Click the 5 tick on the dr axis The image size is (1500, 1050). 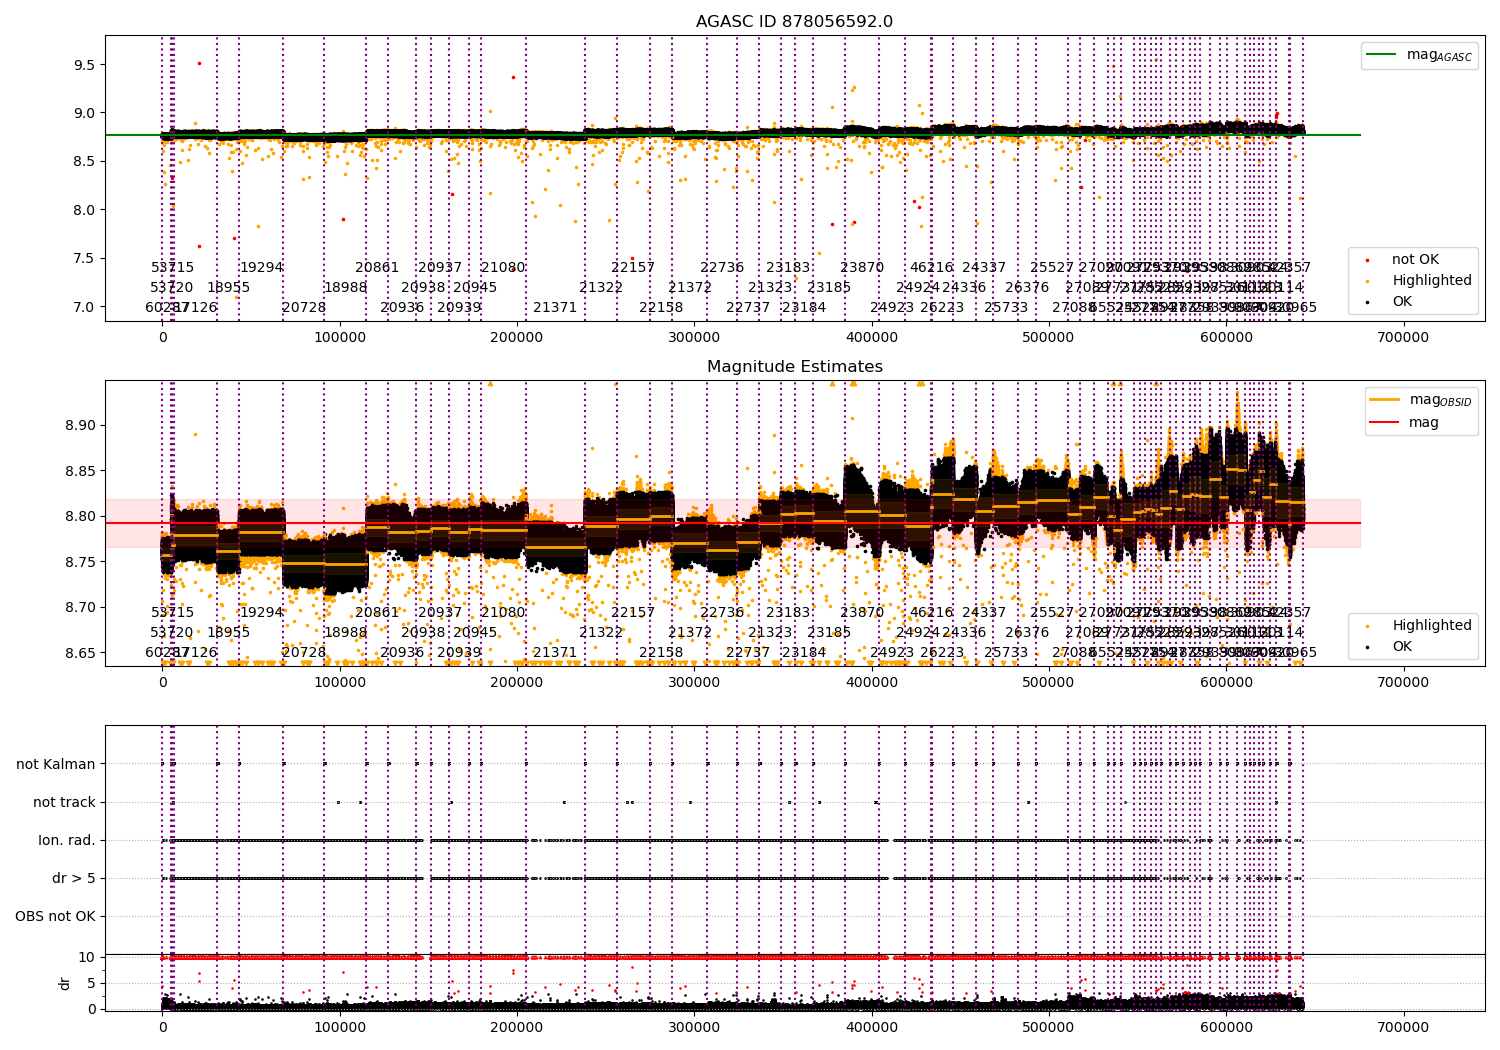coord(91,984)
